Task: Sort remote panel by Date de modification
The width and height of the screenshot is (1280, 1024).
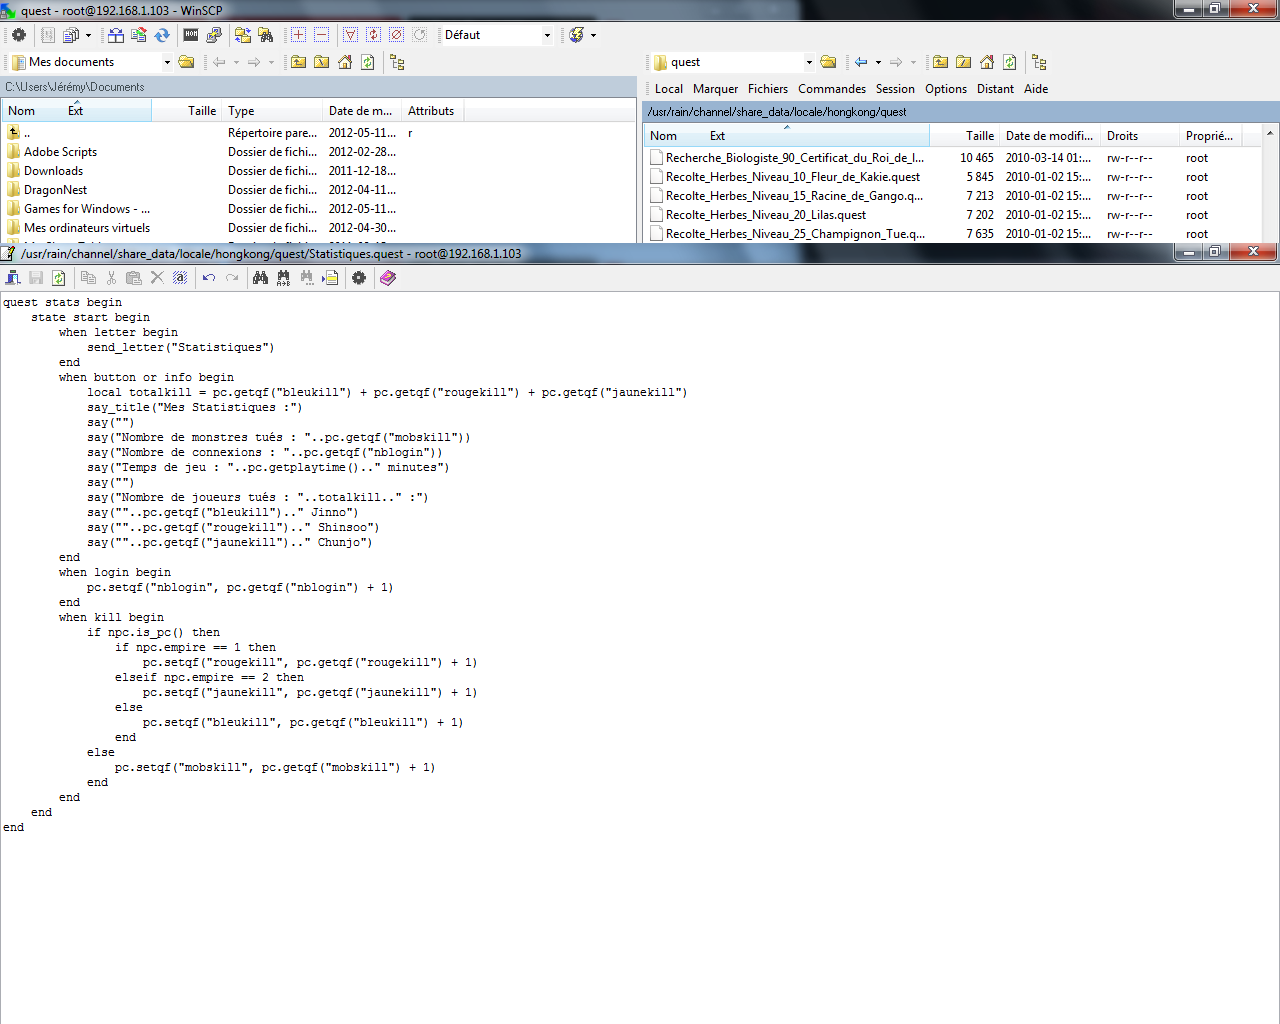Action: pyautogui.click(x=1049, y=136)
